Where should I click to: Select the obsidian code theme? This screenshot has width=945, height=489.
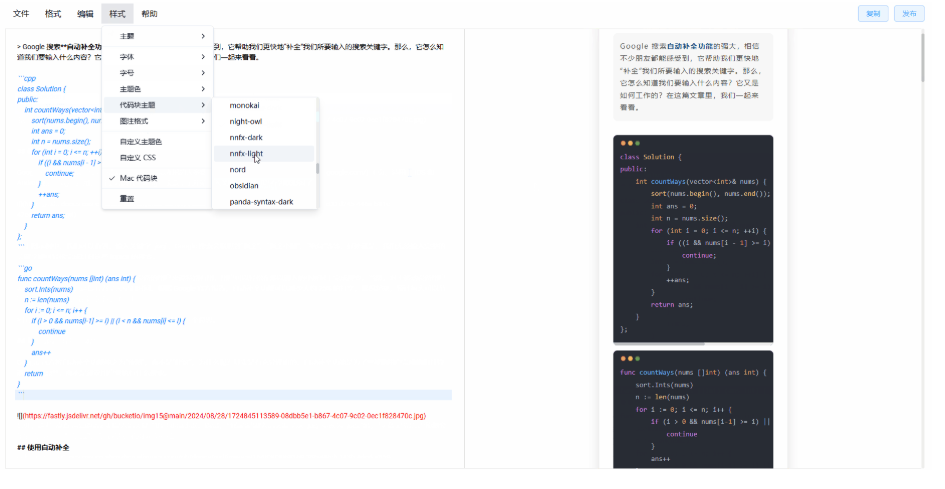point(264,186)
